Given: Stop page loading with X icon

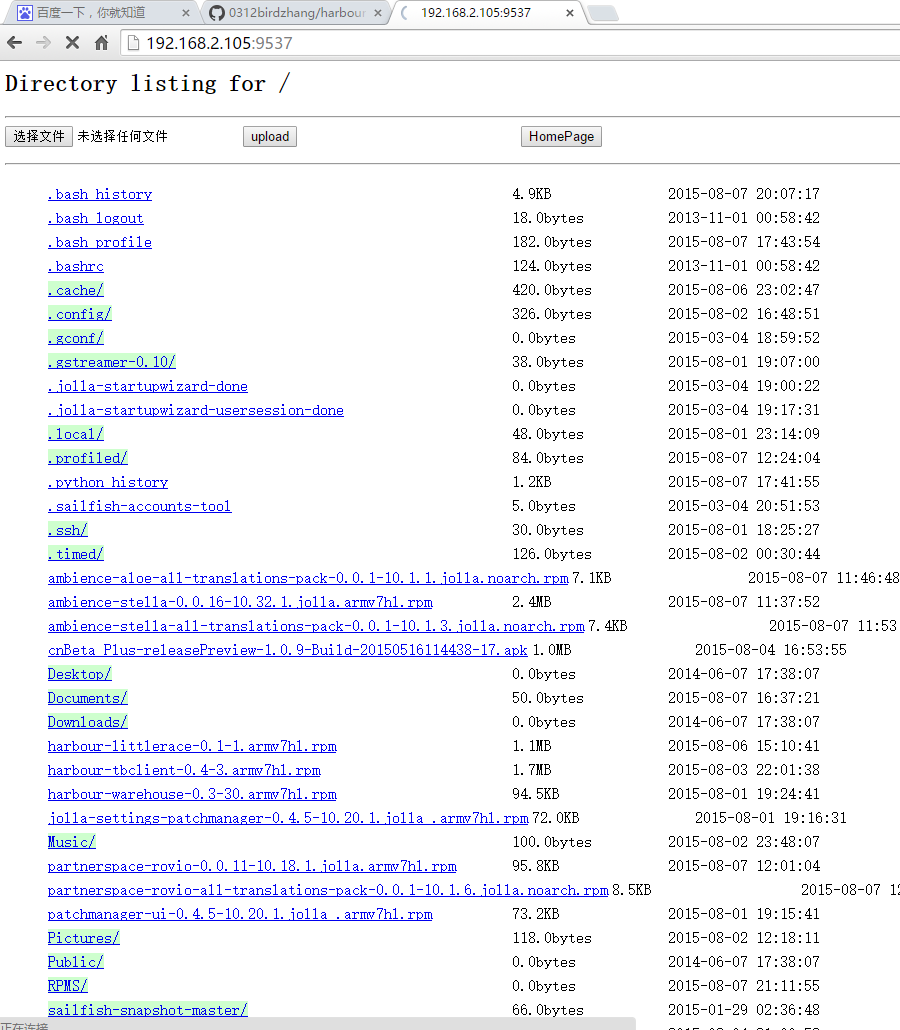Looking at the screenshot, I should tap(72, 43).
